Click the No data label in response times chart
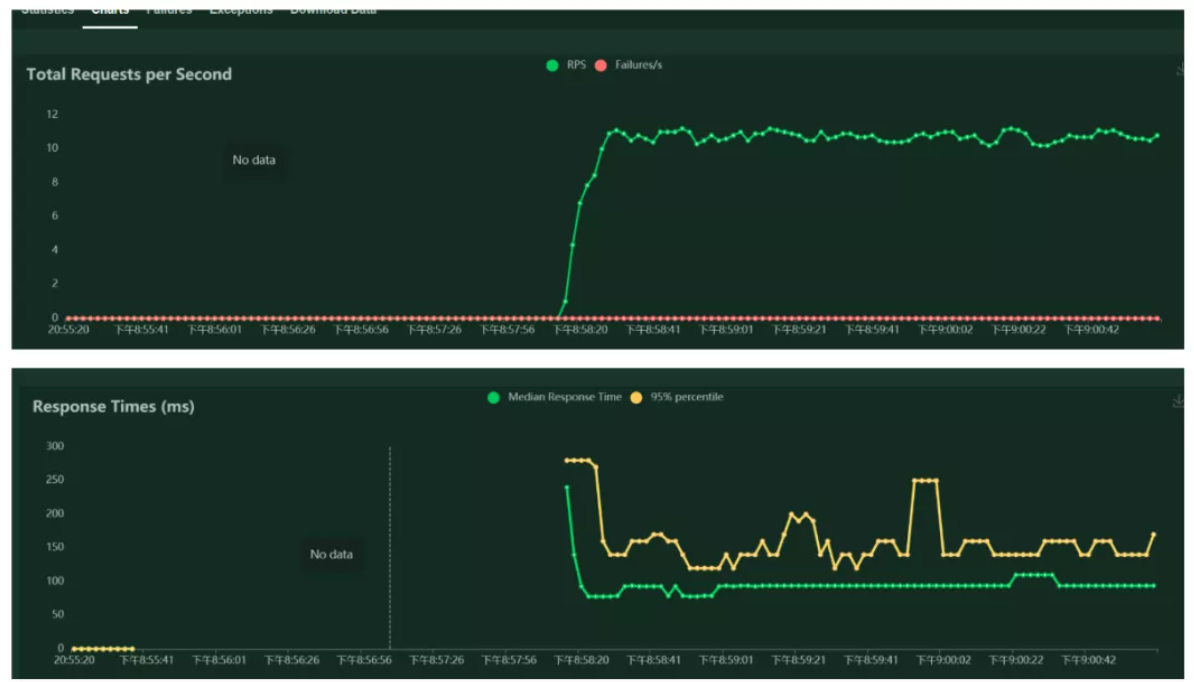 (x=331, y=554)
